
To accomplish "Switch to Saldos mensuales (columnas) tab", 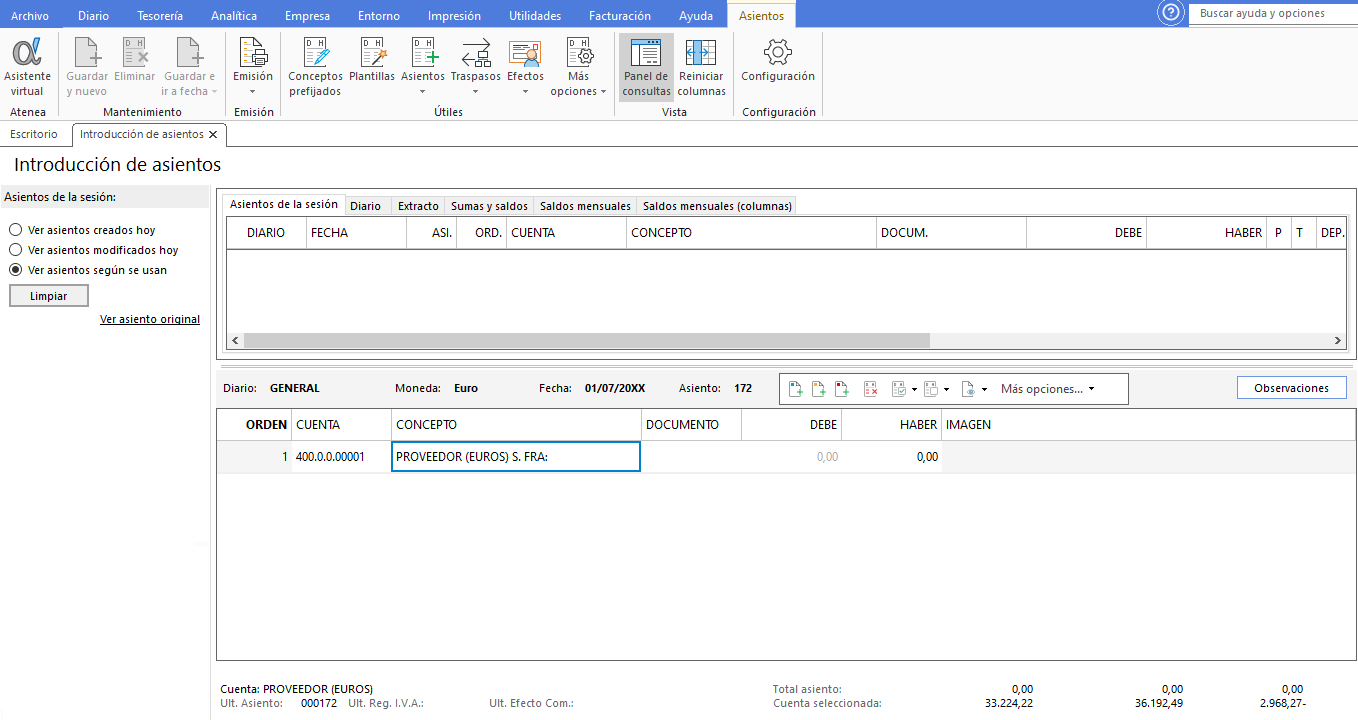I will click(x=717, y=206).
